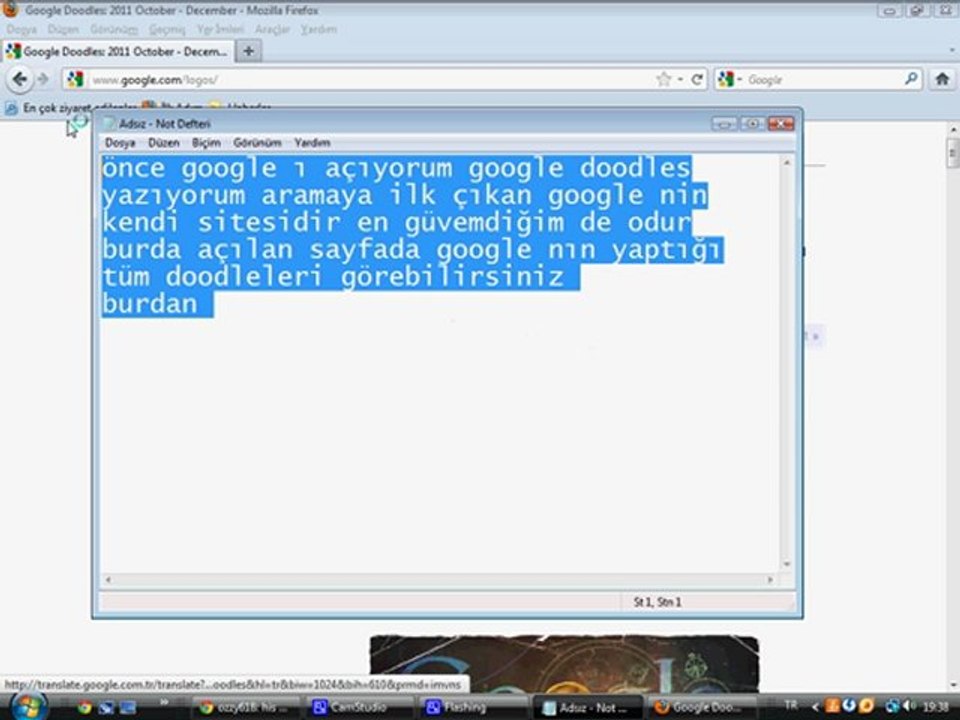This screenshot has width=960, height=720.
Task: Show hidden tray icons with the arrow
Action: (x=815, y=707)
